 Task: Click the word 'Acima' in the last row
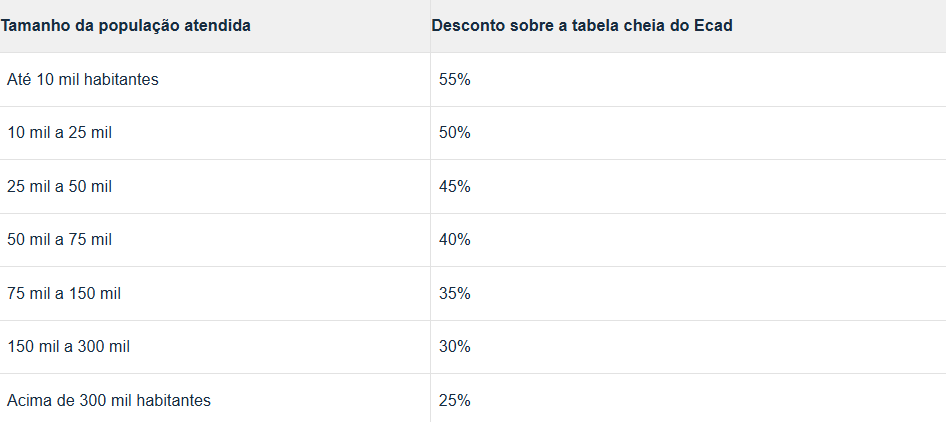click(x=28, y=401)
